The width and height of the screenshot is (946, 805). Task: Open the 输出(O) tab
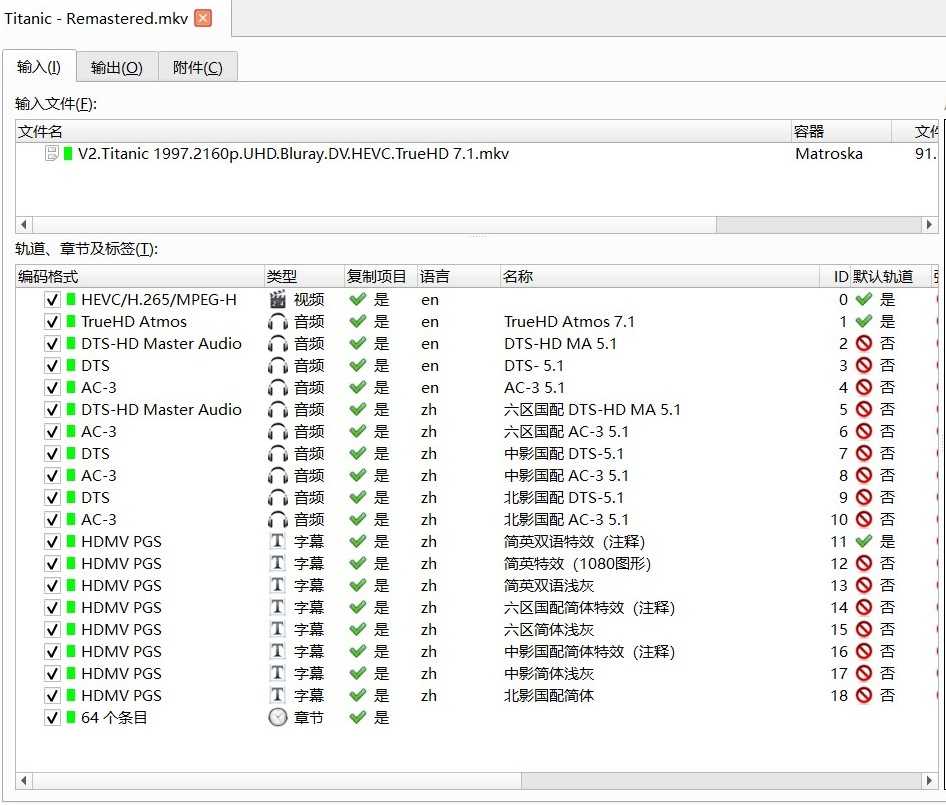coord(116,67)
